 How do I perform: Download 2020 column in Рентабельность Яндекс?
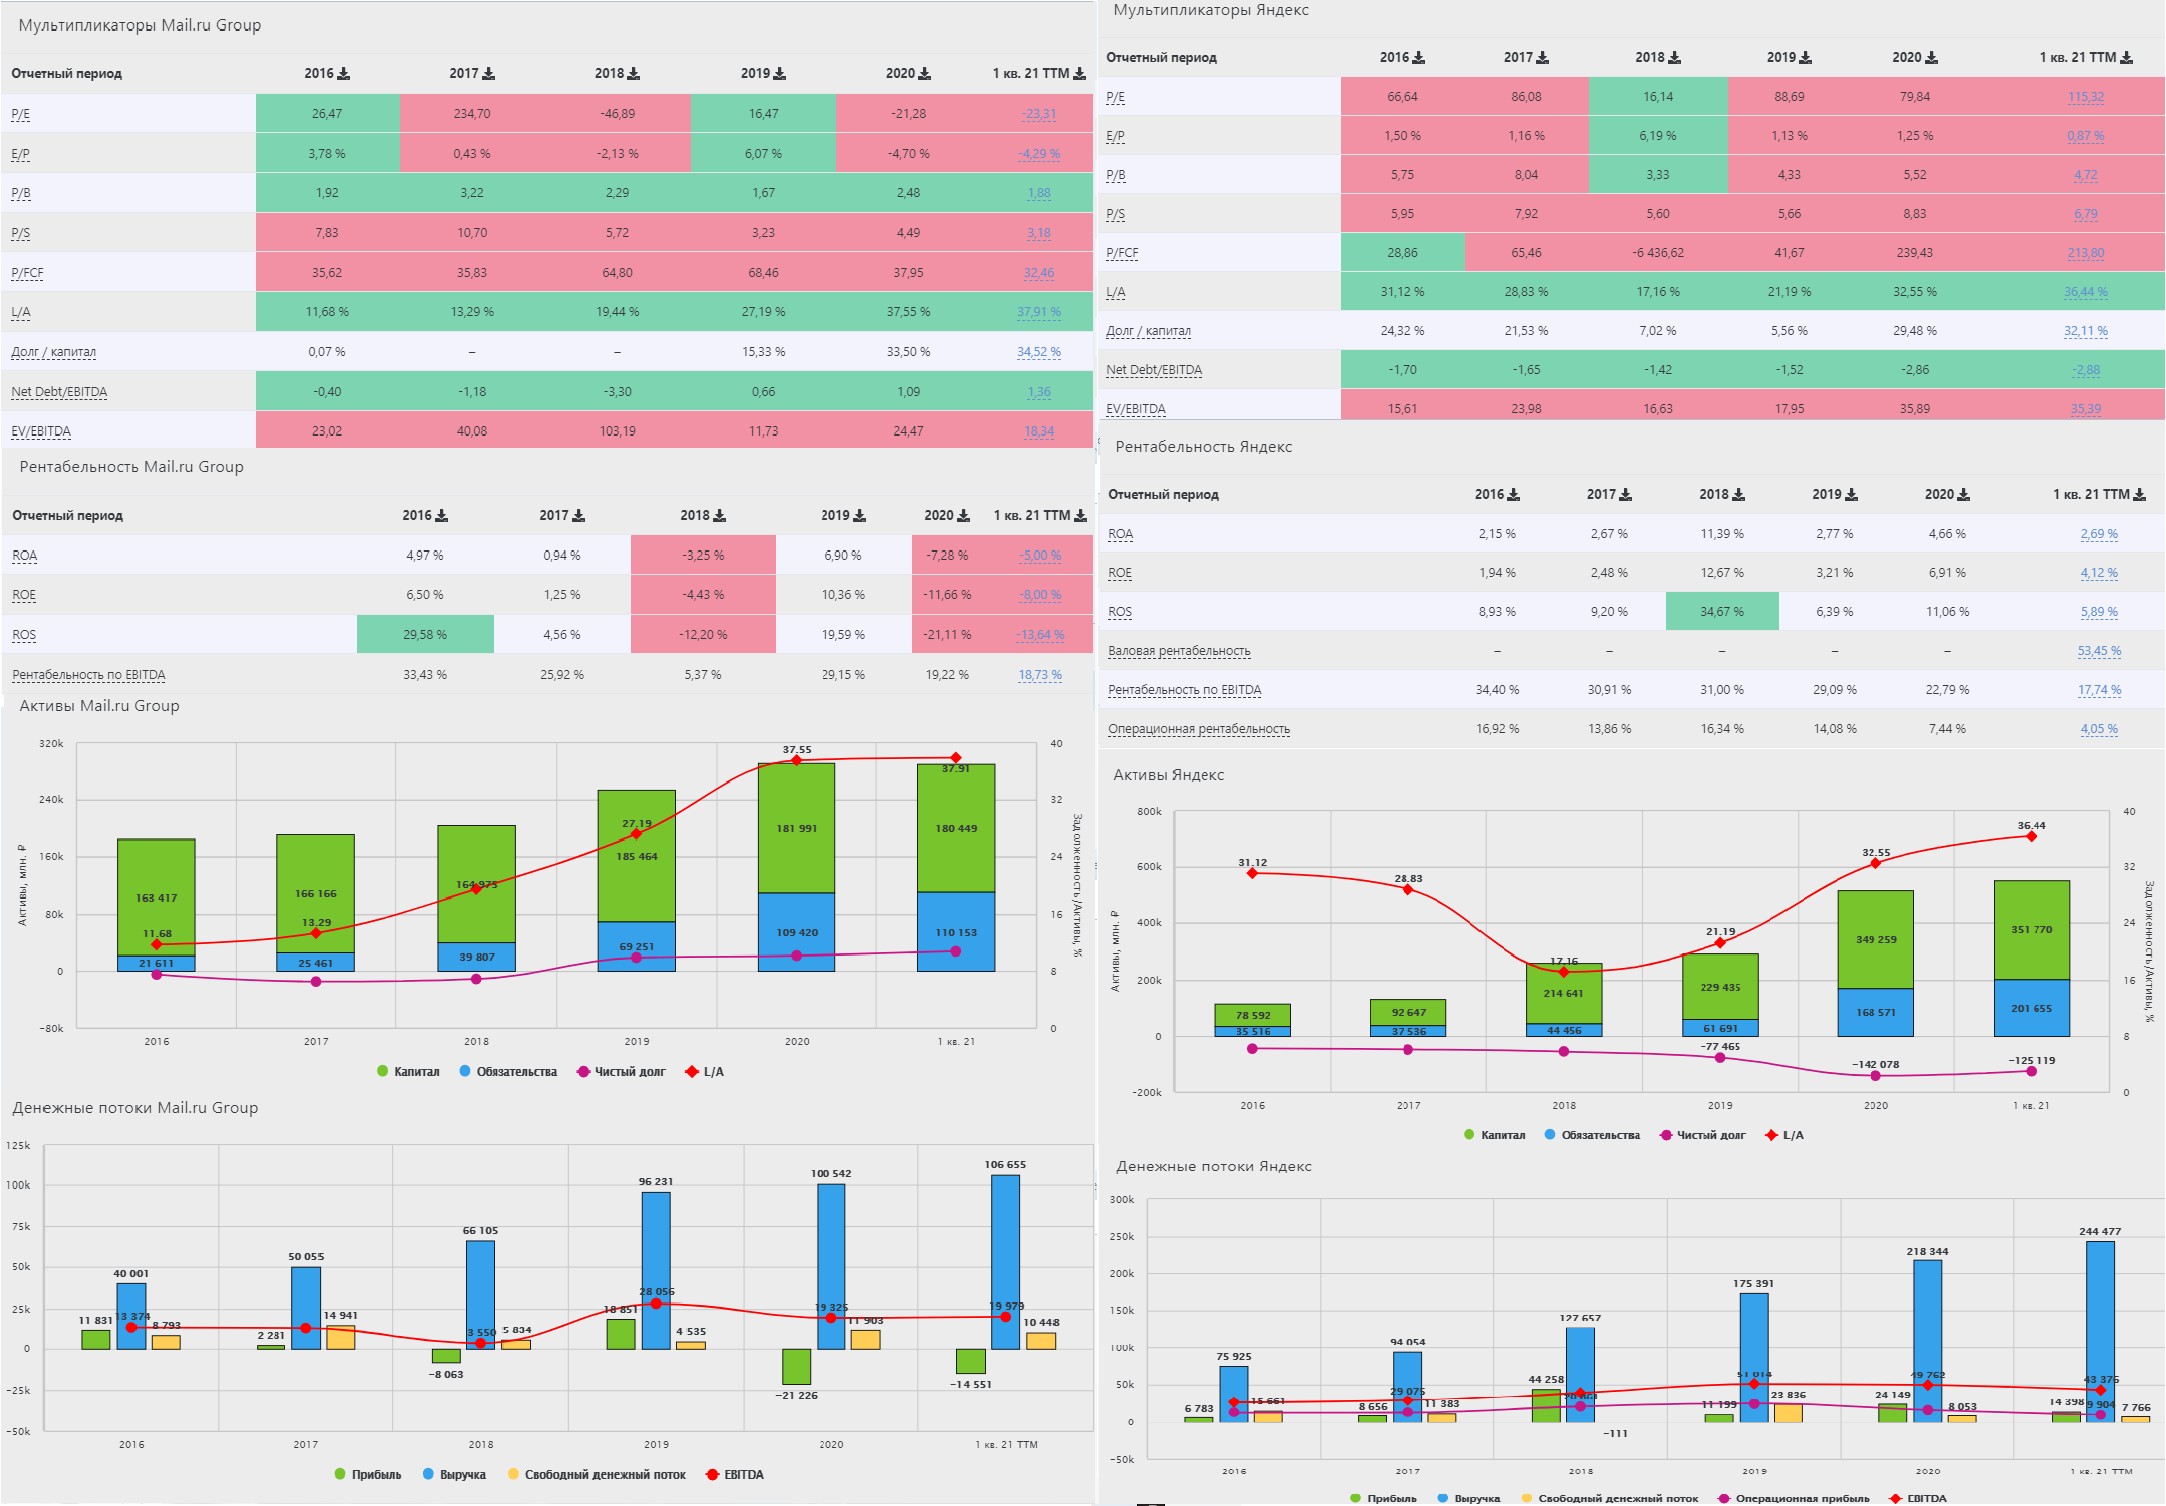click(x=1964, y=495)
